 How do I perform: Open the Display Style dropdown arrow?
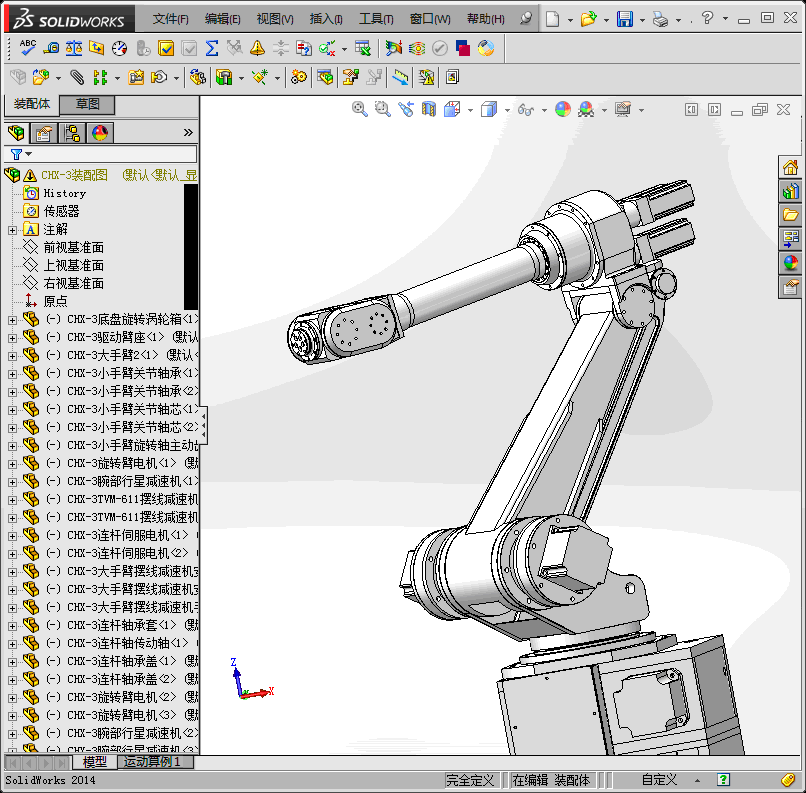(x=507, y=110)
